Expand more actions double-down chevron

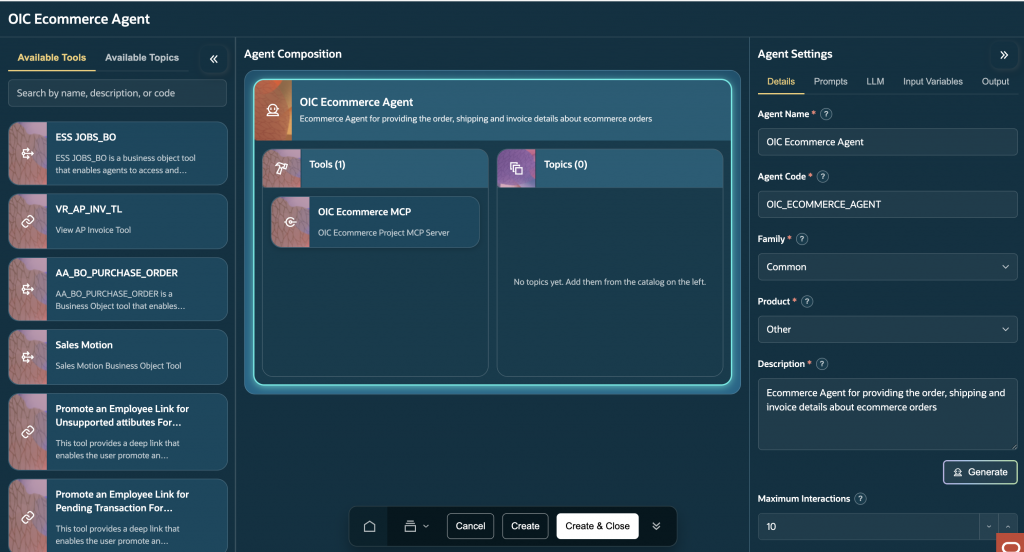click(656, 526)
